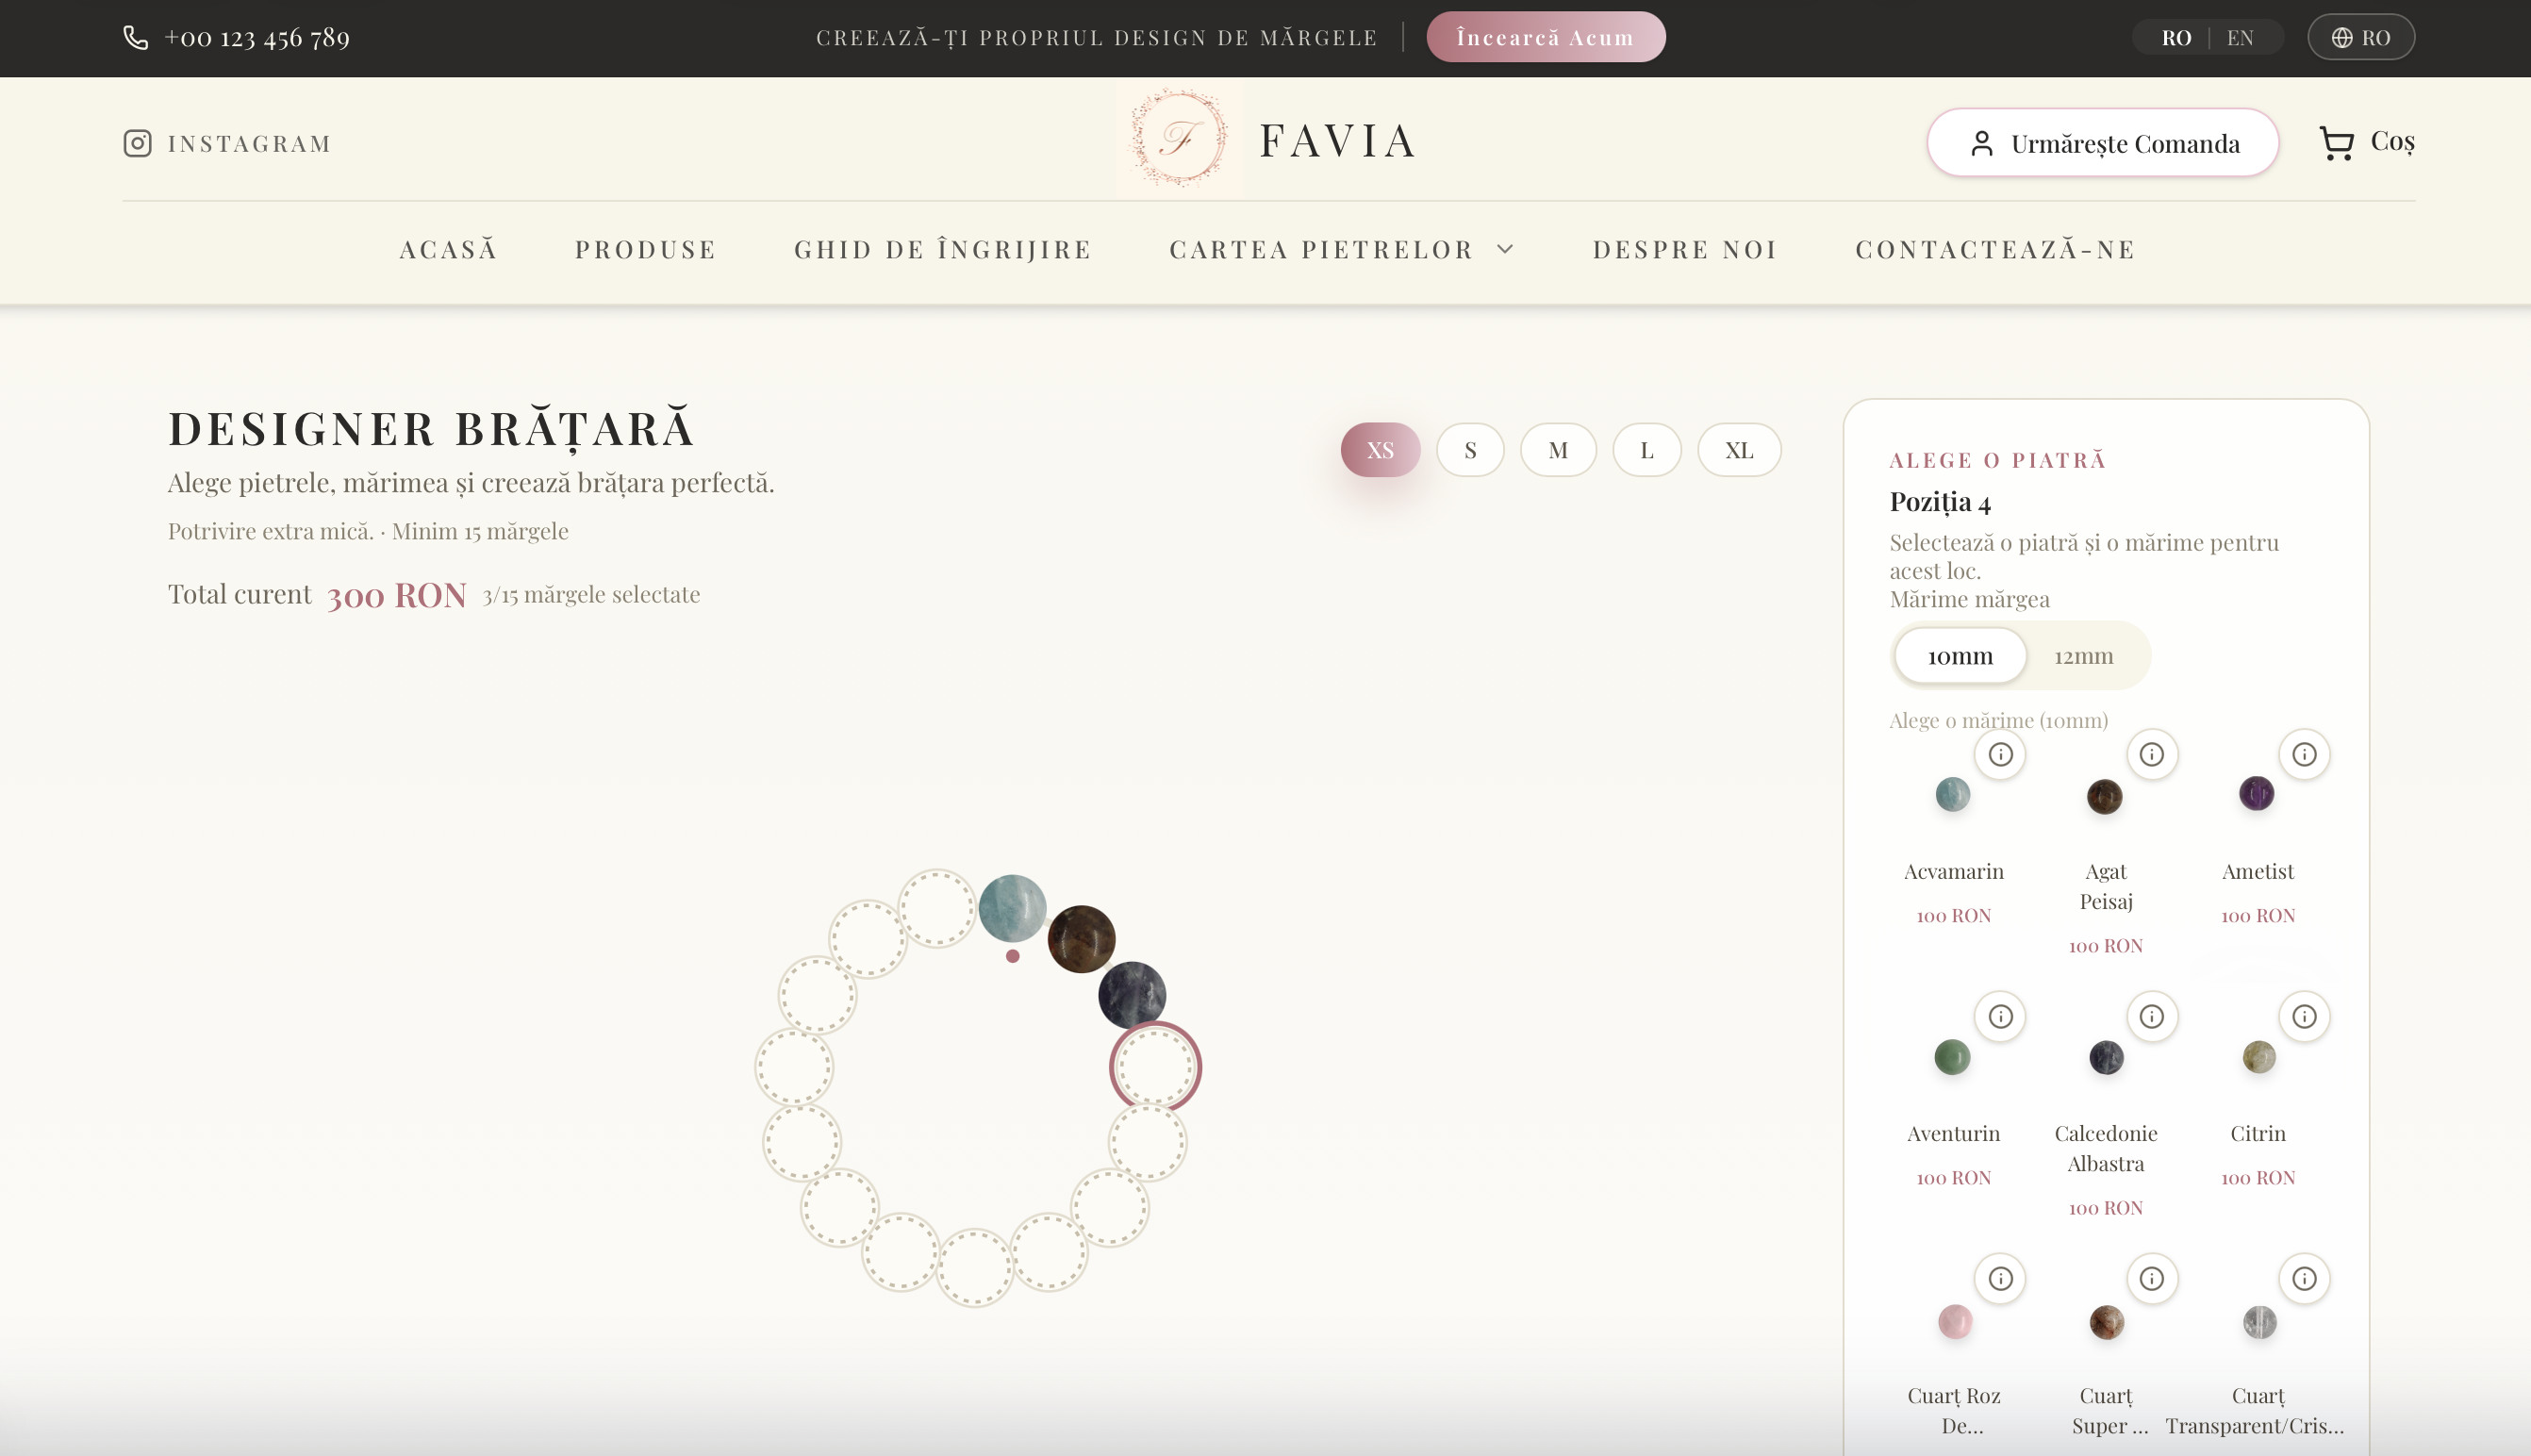Open Urmărește Comanda
Viewport: 2531px width, 1456px height.
2102,142
